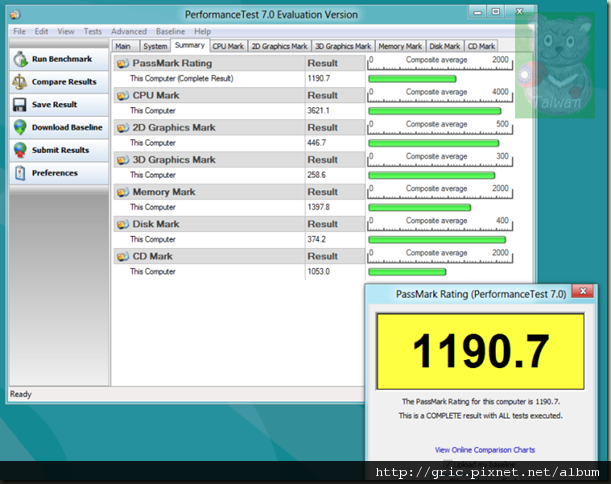Open the 3D Graphics Mark tab

(343, 46)
